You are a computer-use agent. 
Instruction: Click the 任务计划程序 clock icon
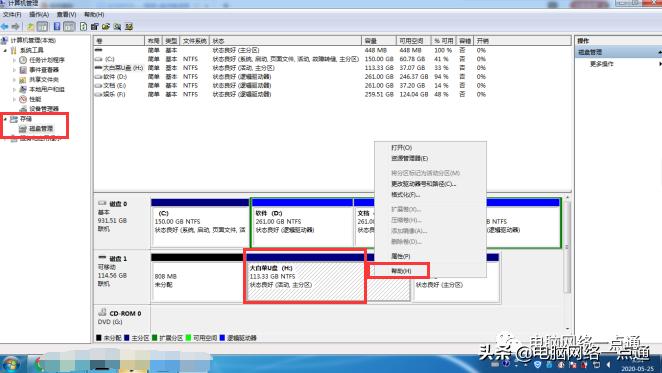pyautogui.click(x=23, y=60)
